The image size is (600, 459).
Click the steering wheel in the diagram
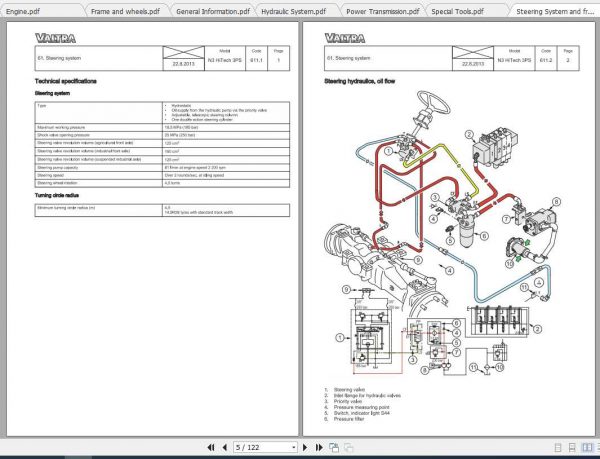click(434, 102)
